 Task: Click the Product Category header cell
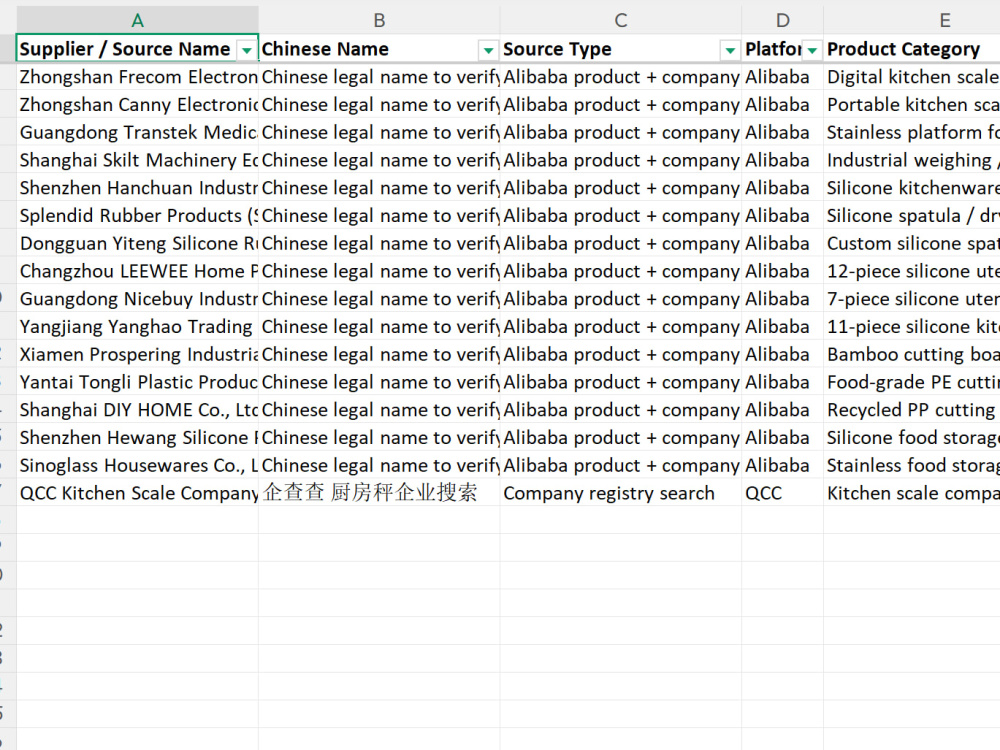912,49
